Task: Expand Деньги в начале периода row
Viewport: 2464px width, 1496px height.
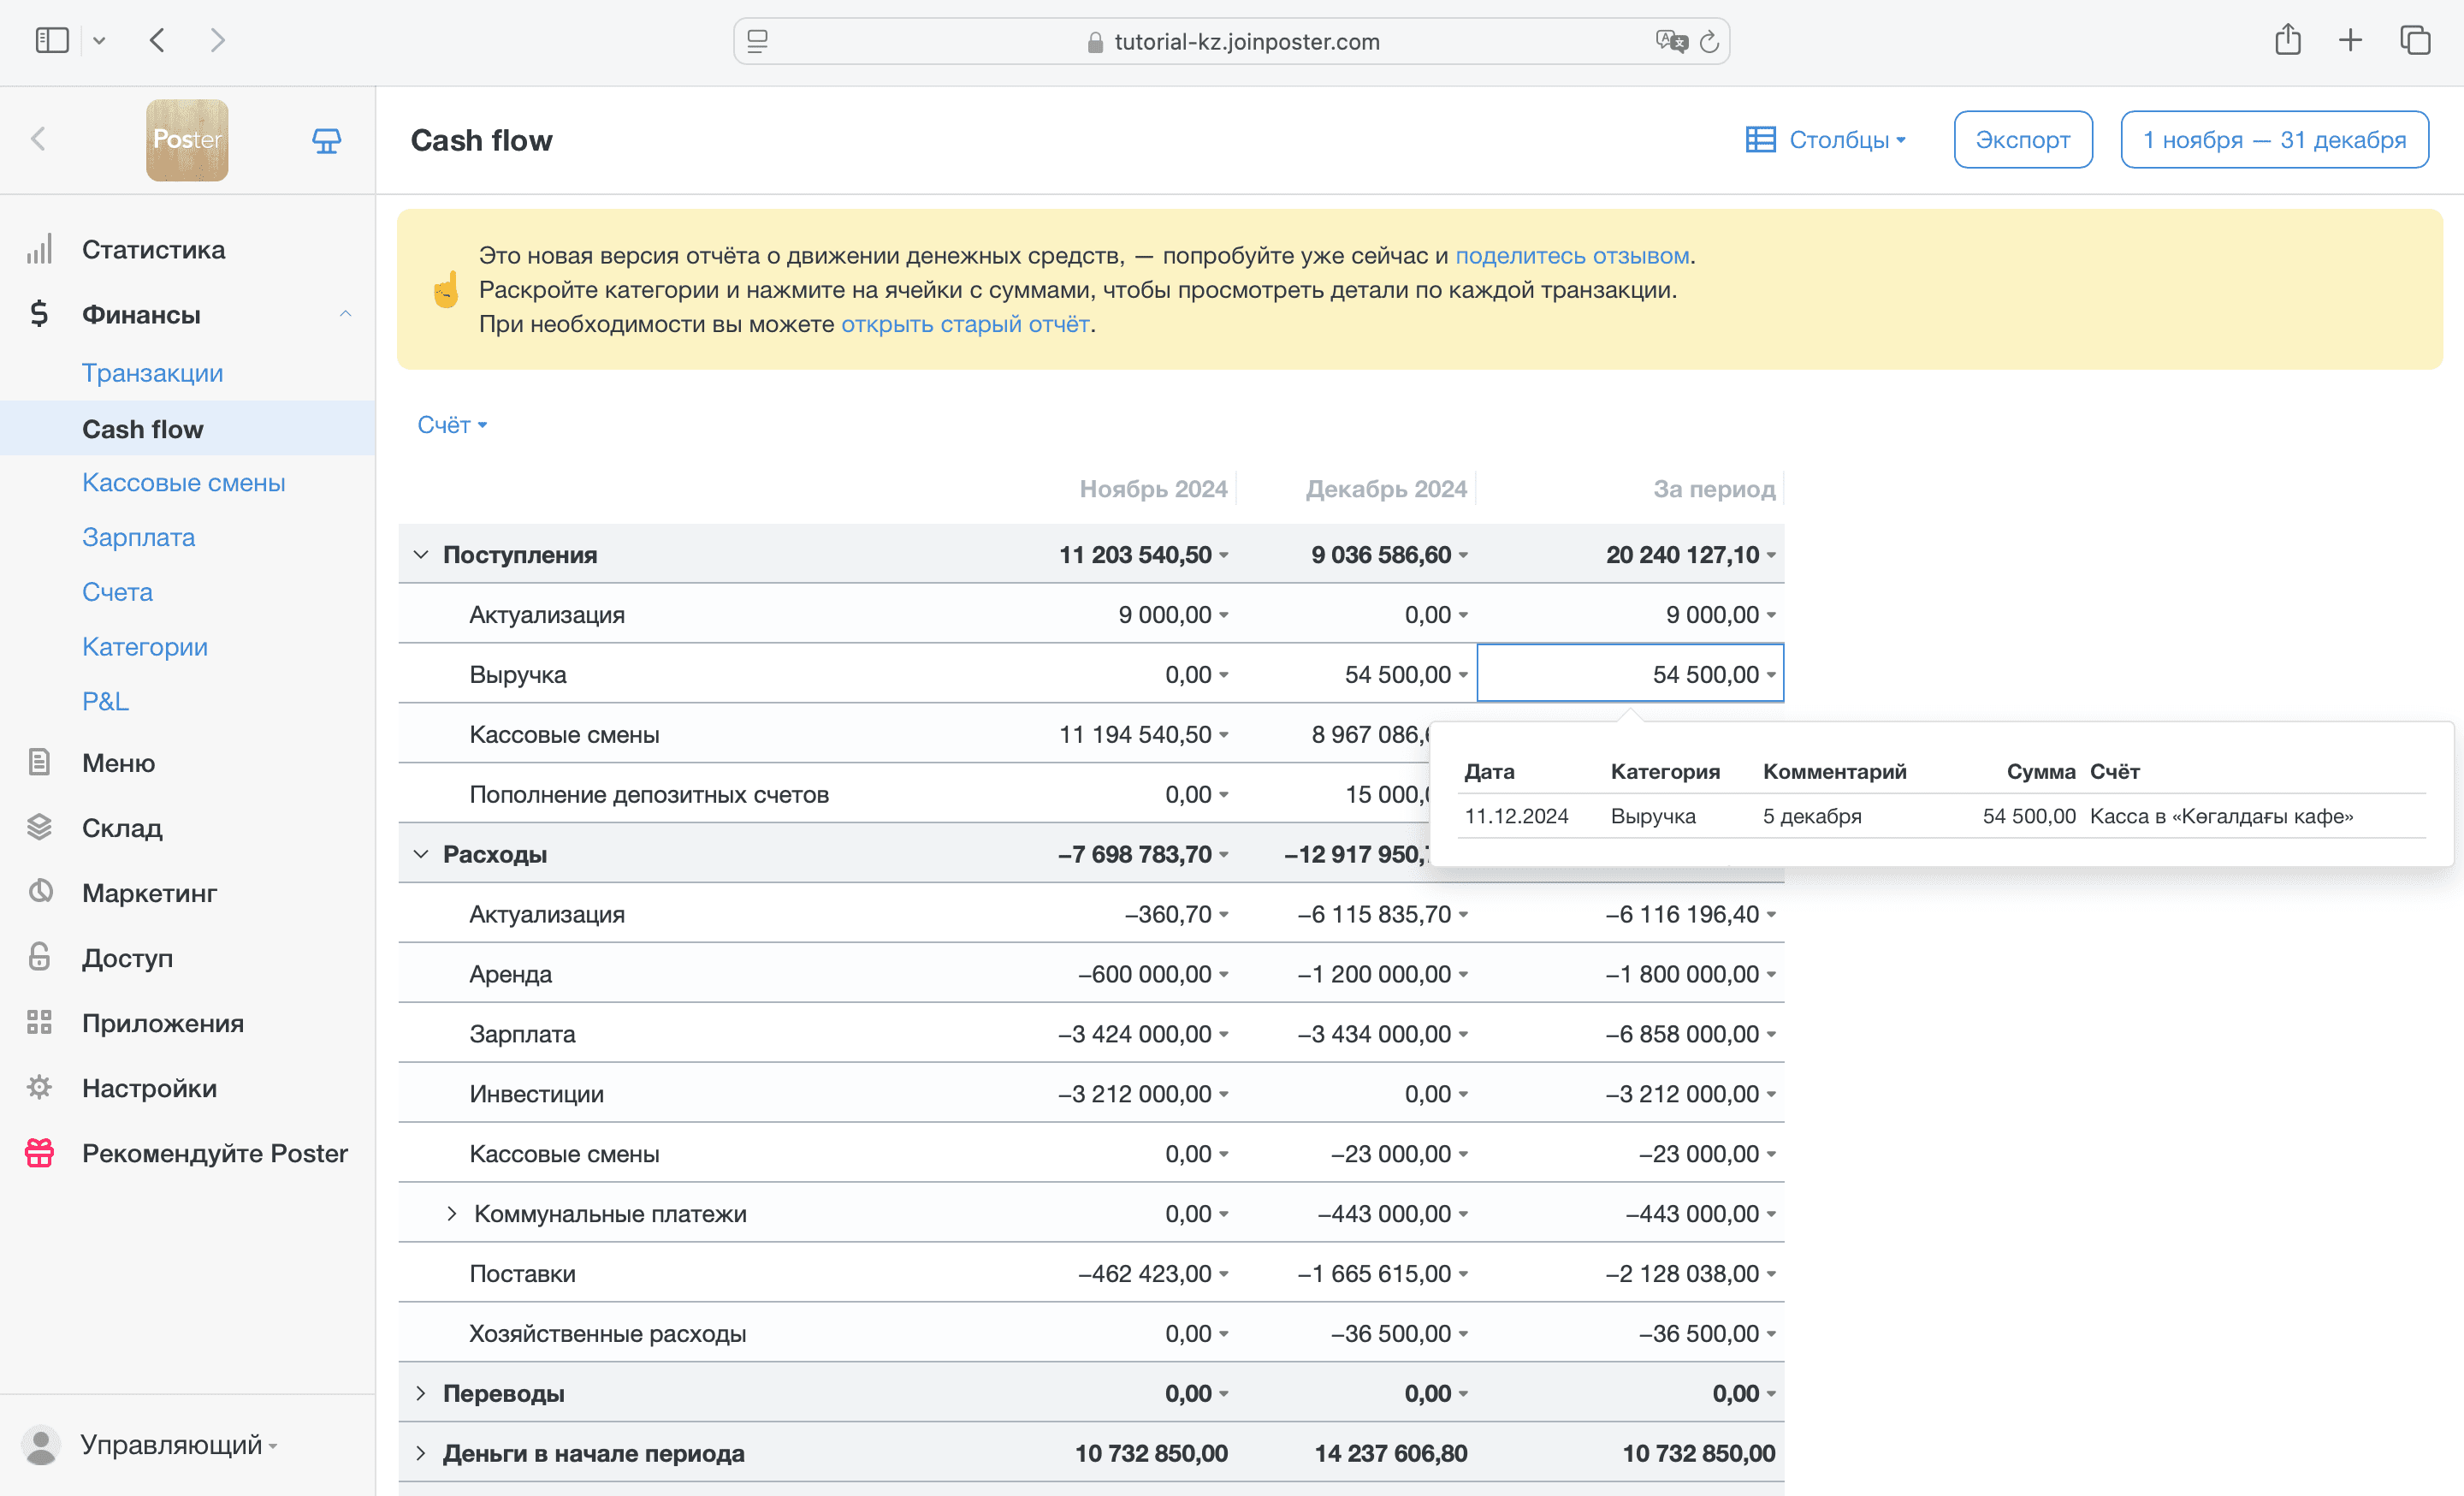Action: [421, 1453]
